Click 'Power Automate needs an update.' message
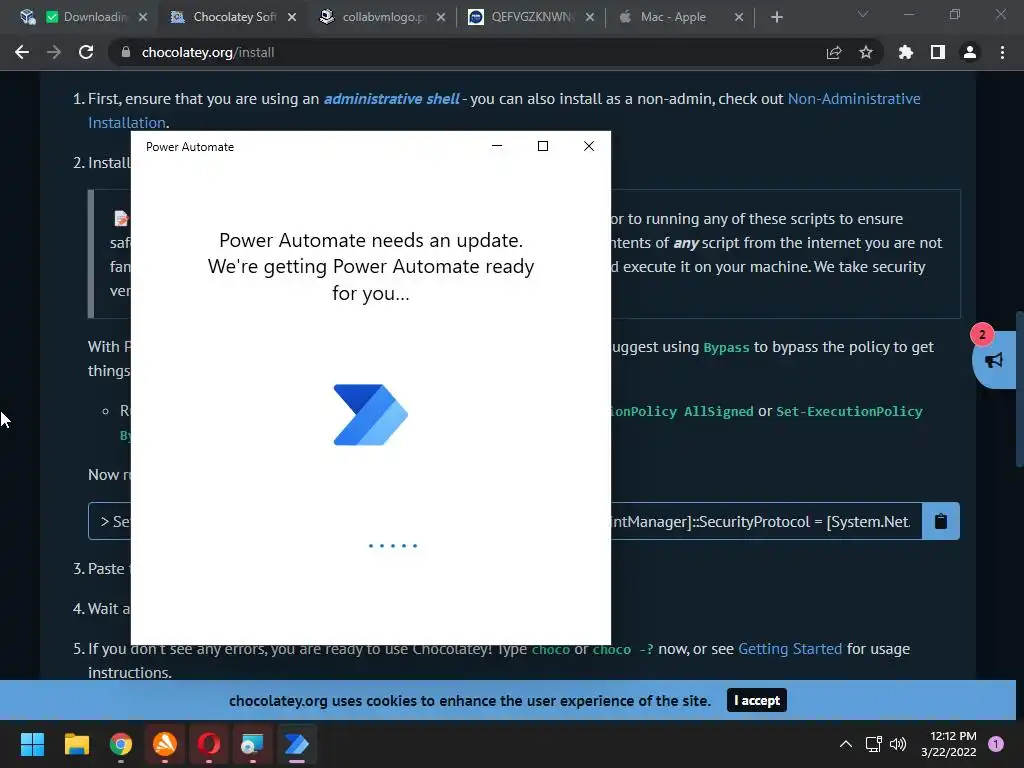 click(371, 240)
